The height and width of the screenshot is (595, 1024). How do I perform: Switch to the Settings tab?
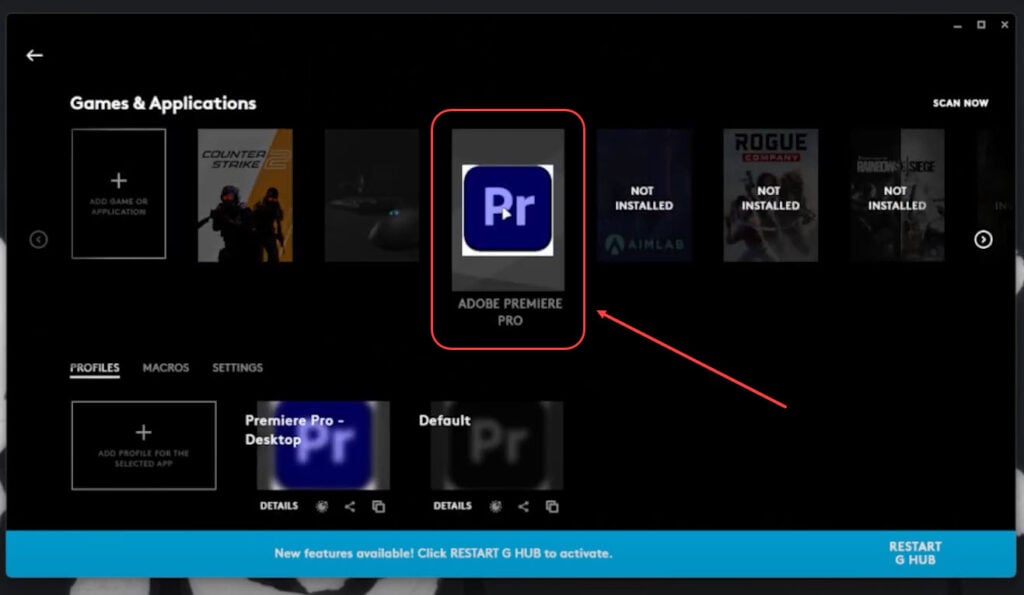(x=237, y=368)
